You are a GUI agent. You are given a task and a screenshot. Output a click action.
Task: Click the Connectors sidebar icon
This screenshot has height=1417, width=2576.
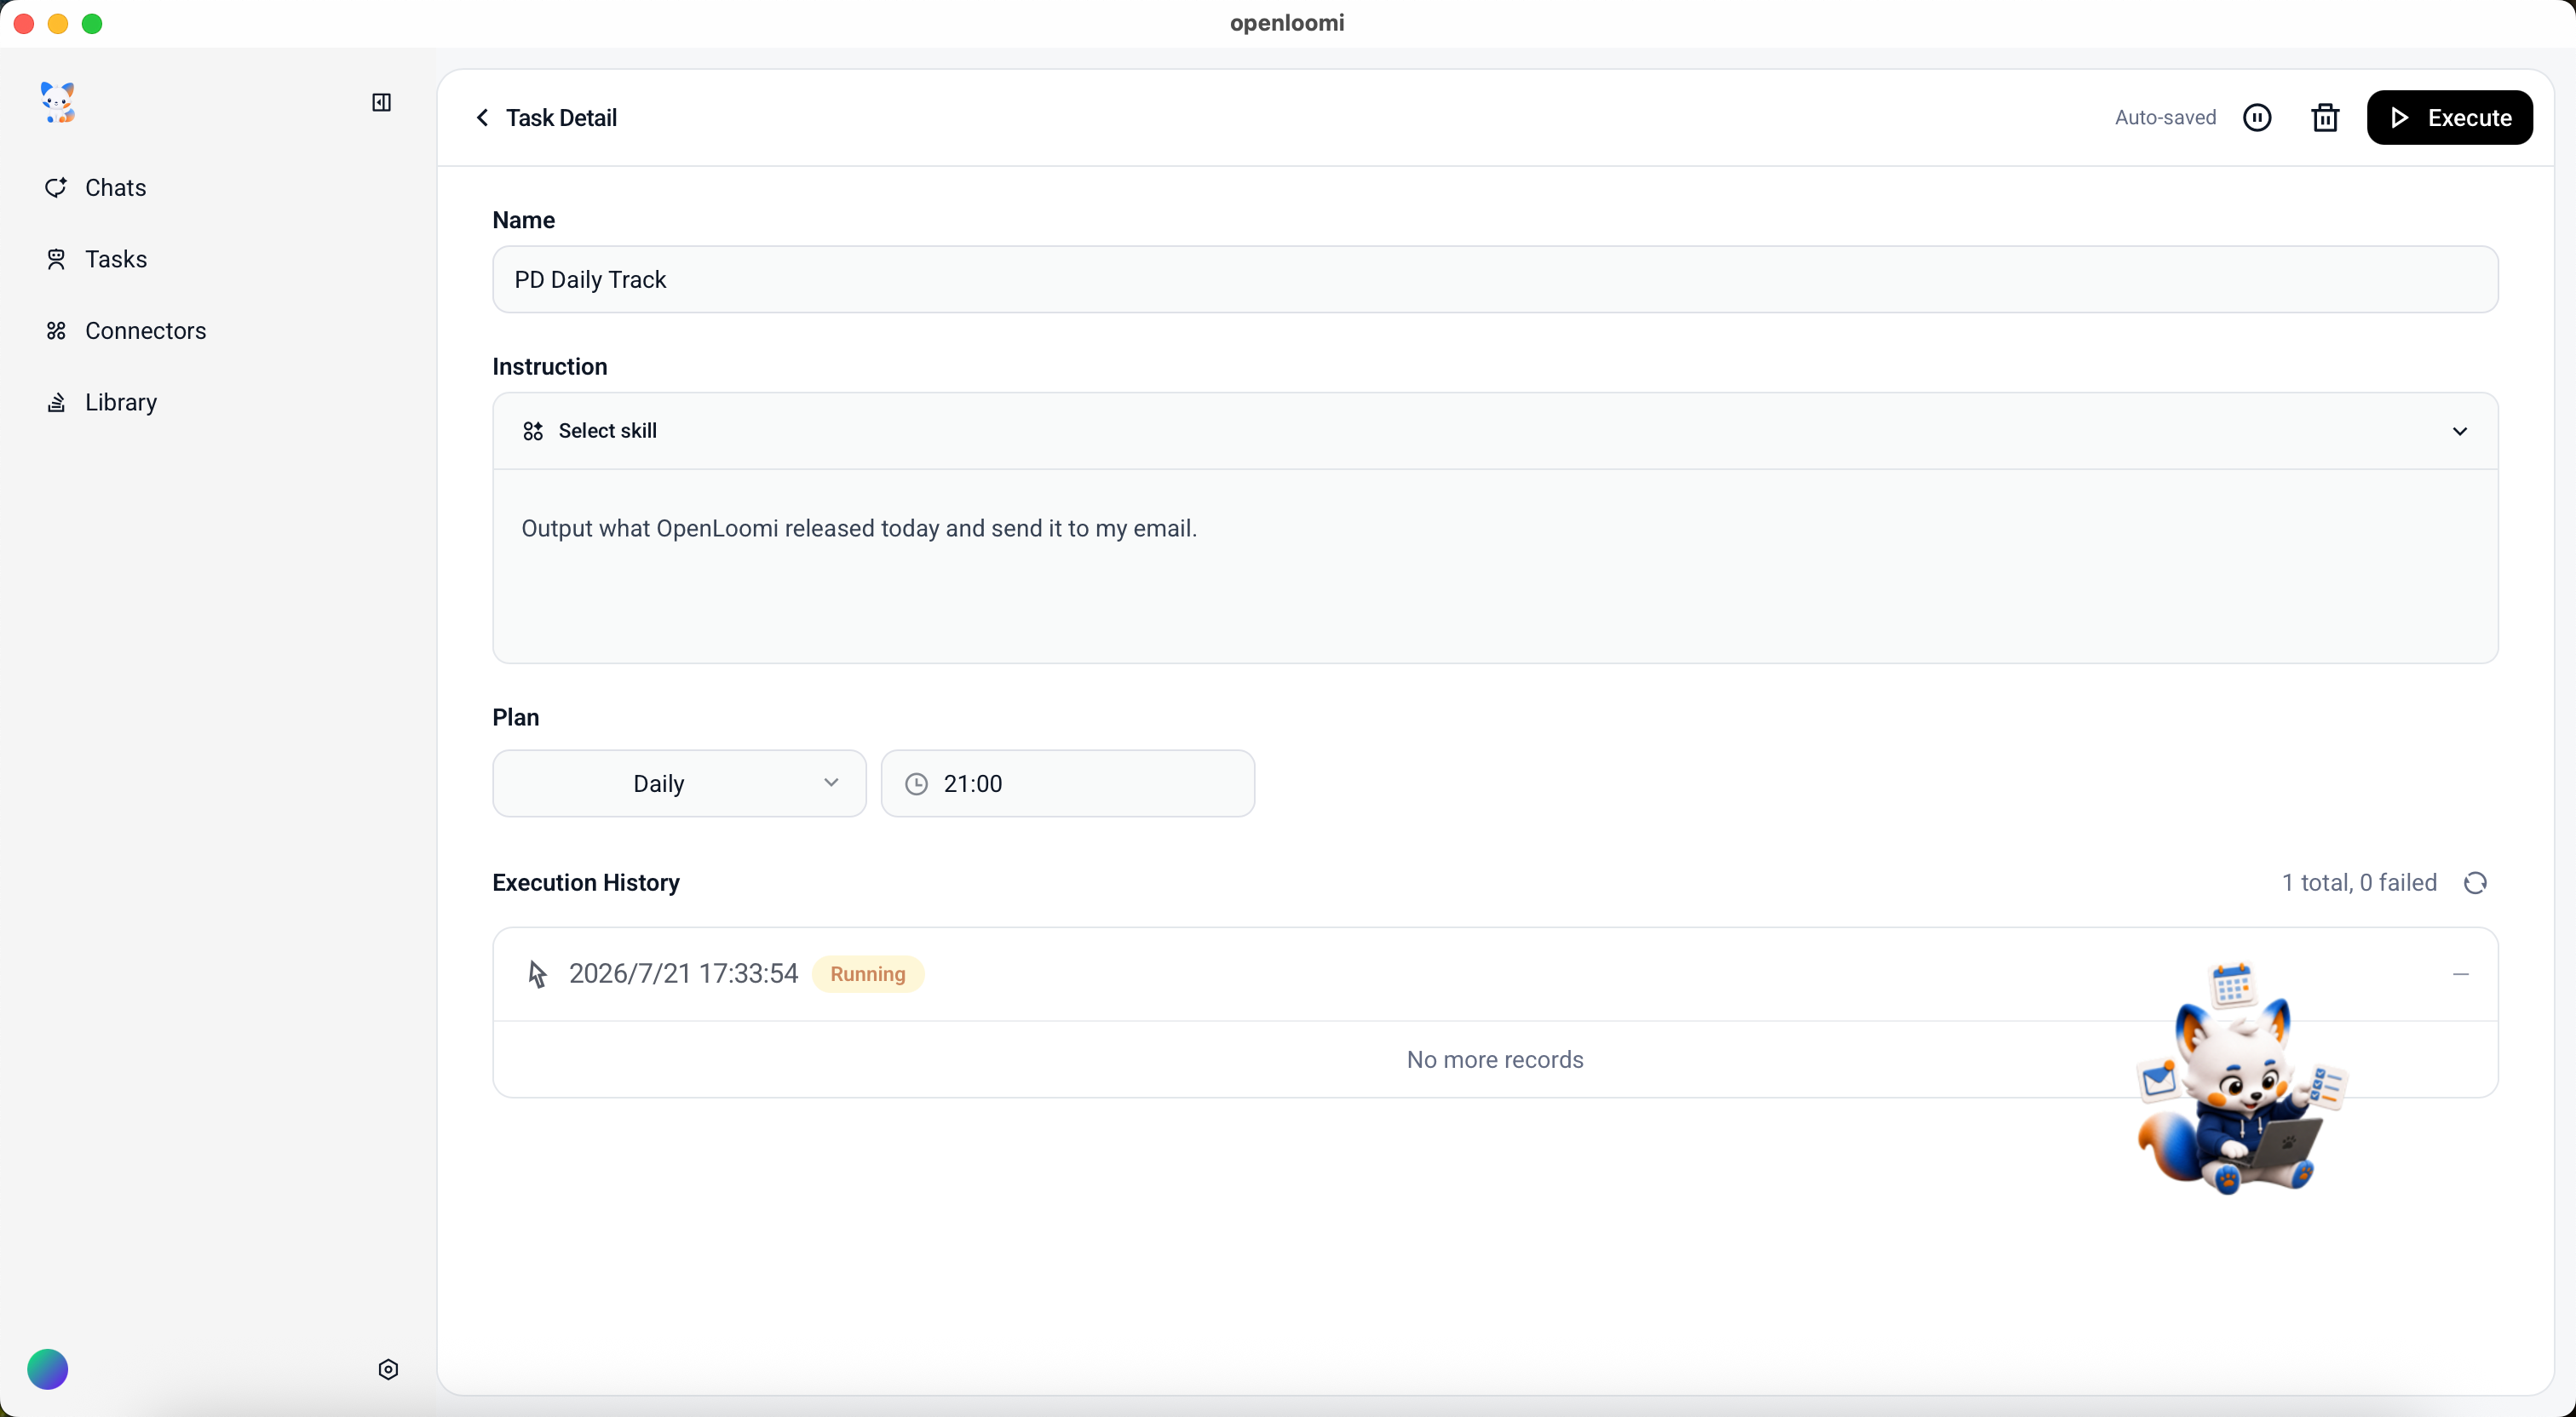point(56,331)
